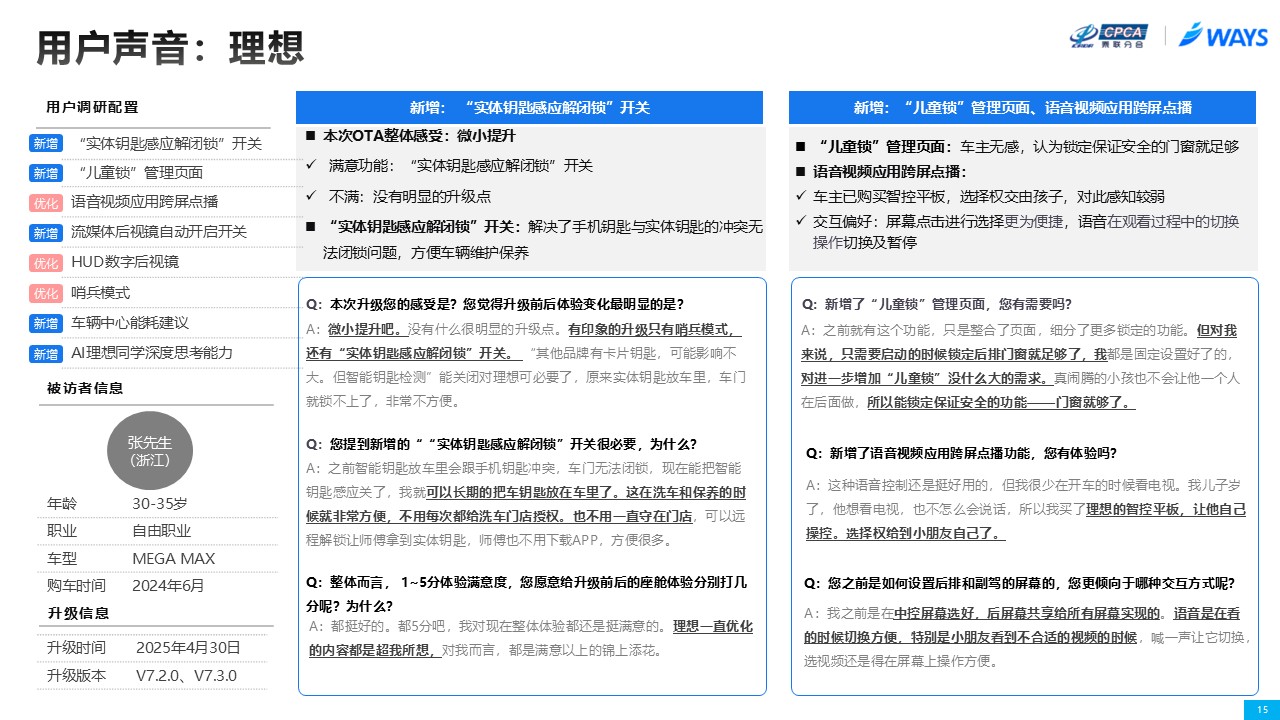The width and height of the screenshot is (1280, 720).
Task: Click question Q：您提到新增的"实体钥匙感应解闭锁"开关很必要
Action: pos(501,444)
